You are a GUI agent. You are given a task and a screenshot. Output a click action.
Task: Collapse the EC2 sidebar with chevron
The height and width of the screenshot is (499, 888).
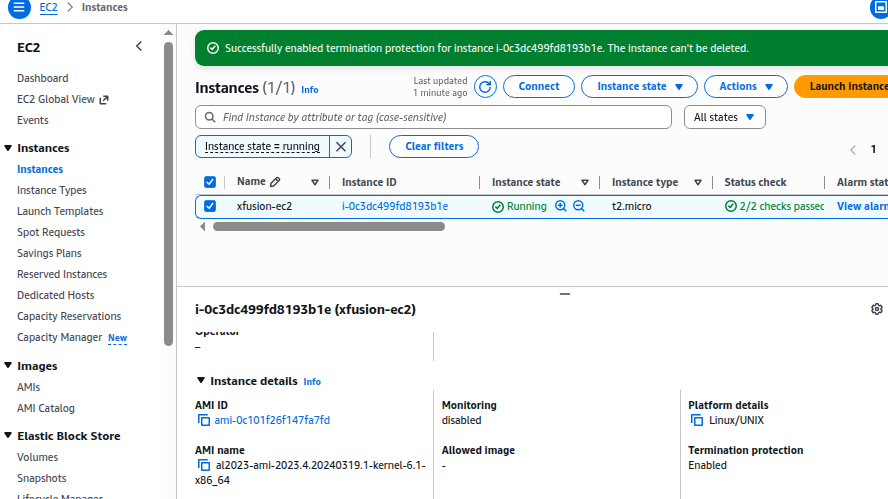[139, 47]
